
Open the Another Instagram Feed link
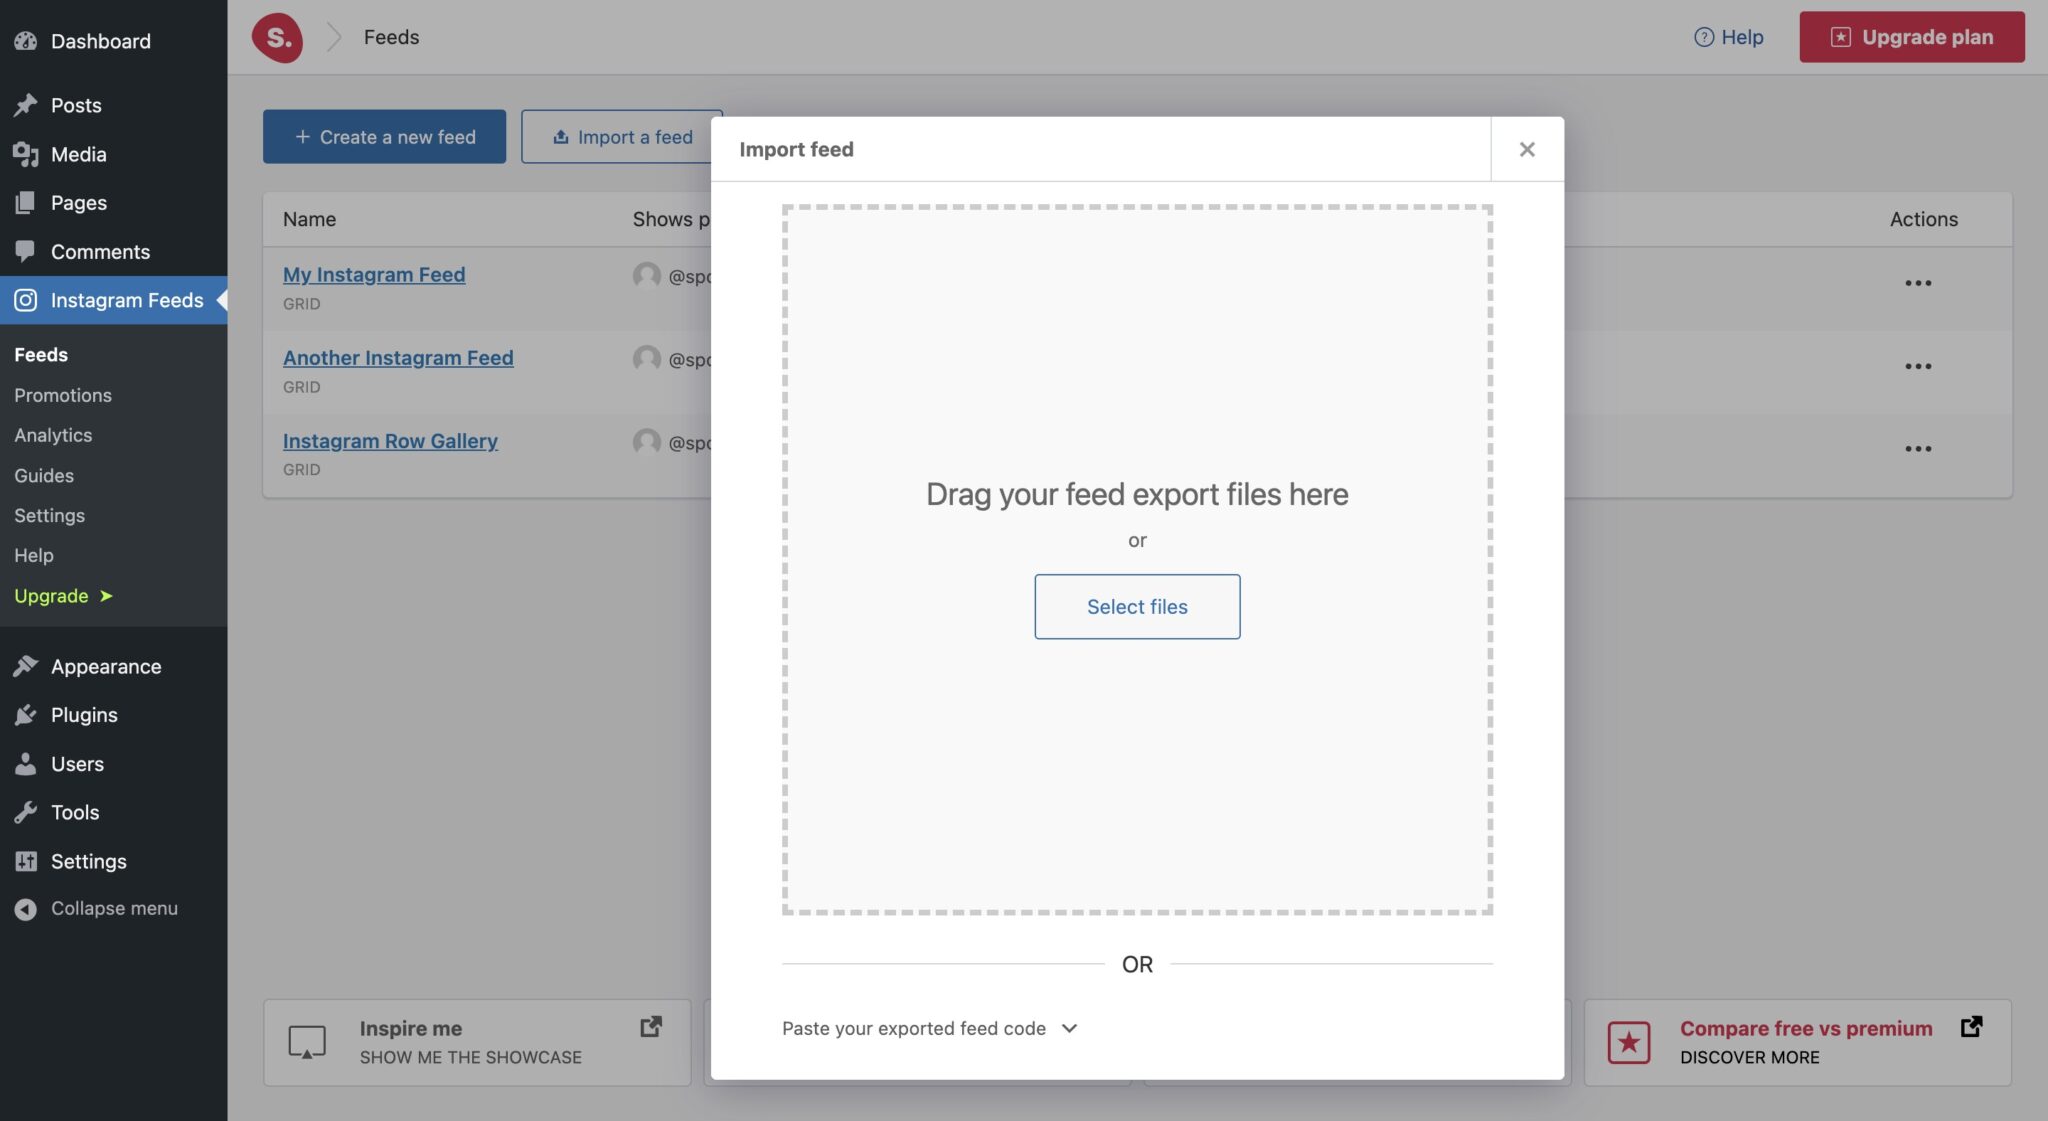(x=398, y=357)
